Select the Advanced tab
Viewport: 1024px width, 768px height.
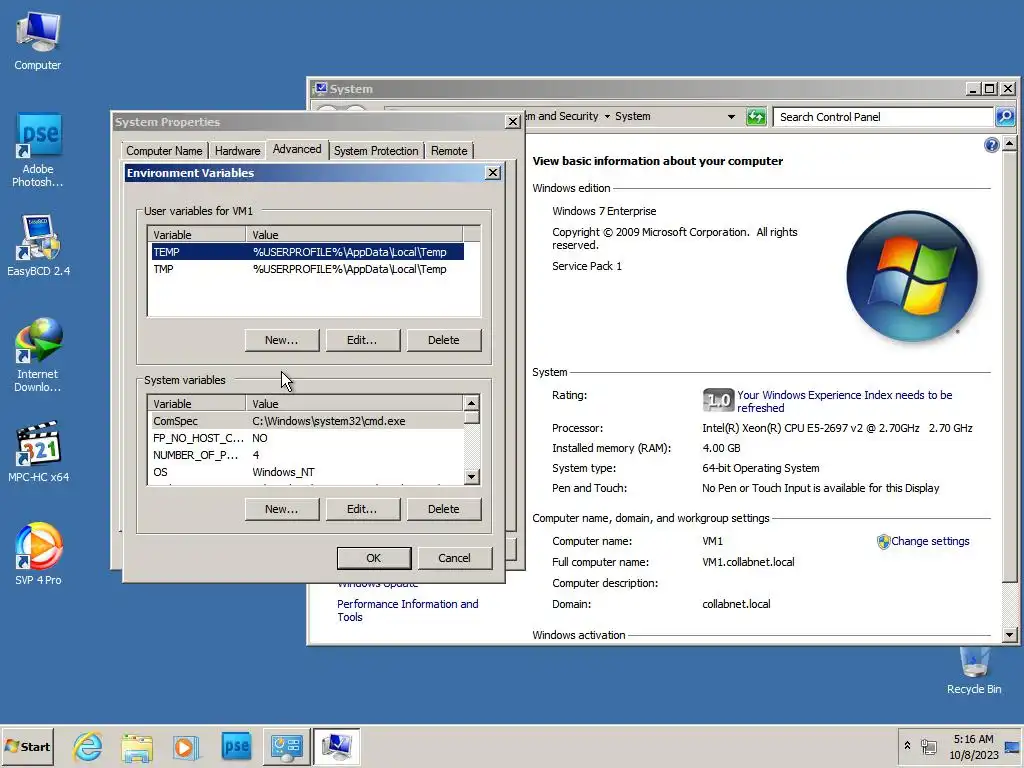pyautogui.click(x=297, y=149)
